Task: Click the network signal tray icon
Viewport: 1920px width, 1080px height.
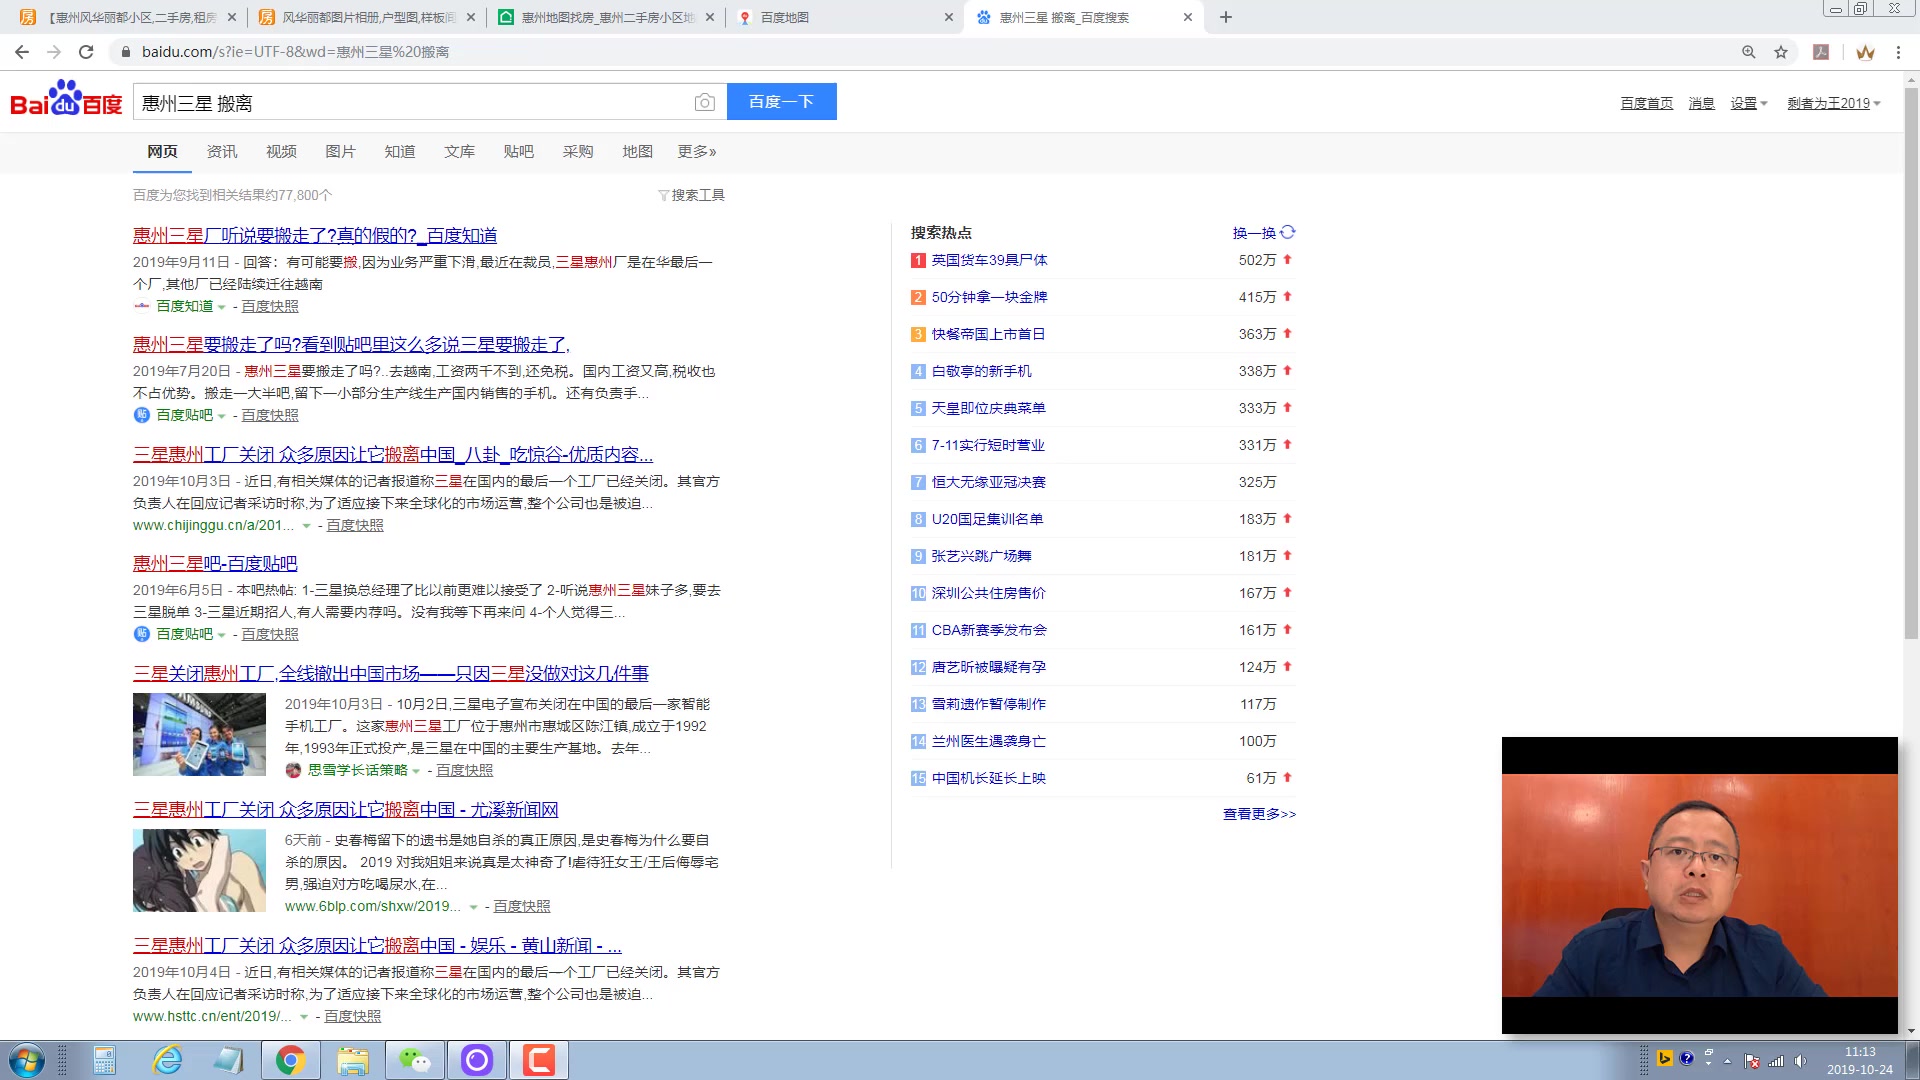Action: pyautogui.click(x=1776, y=1061)
